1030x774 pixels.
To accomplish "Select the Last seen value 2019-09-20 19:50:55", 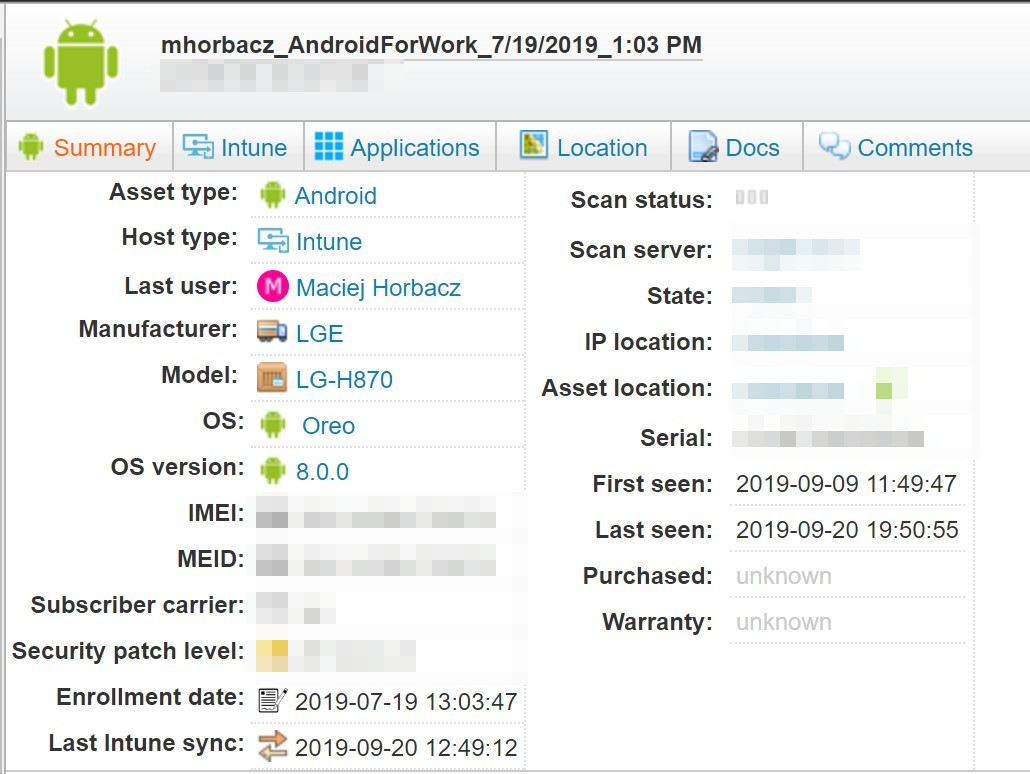I will [847, 530].
